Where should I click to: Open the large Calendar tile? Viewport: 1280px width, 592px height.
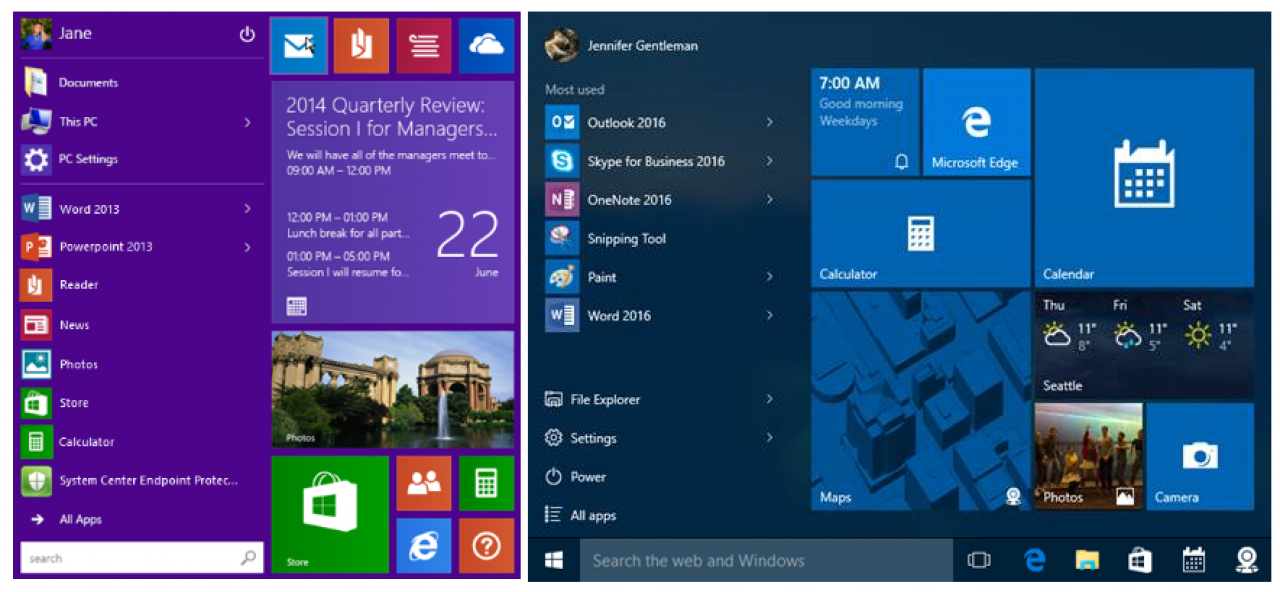pos(1144,178)
